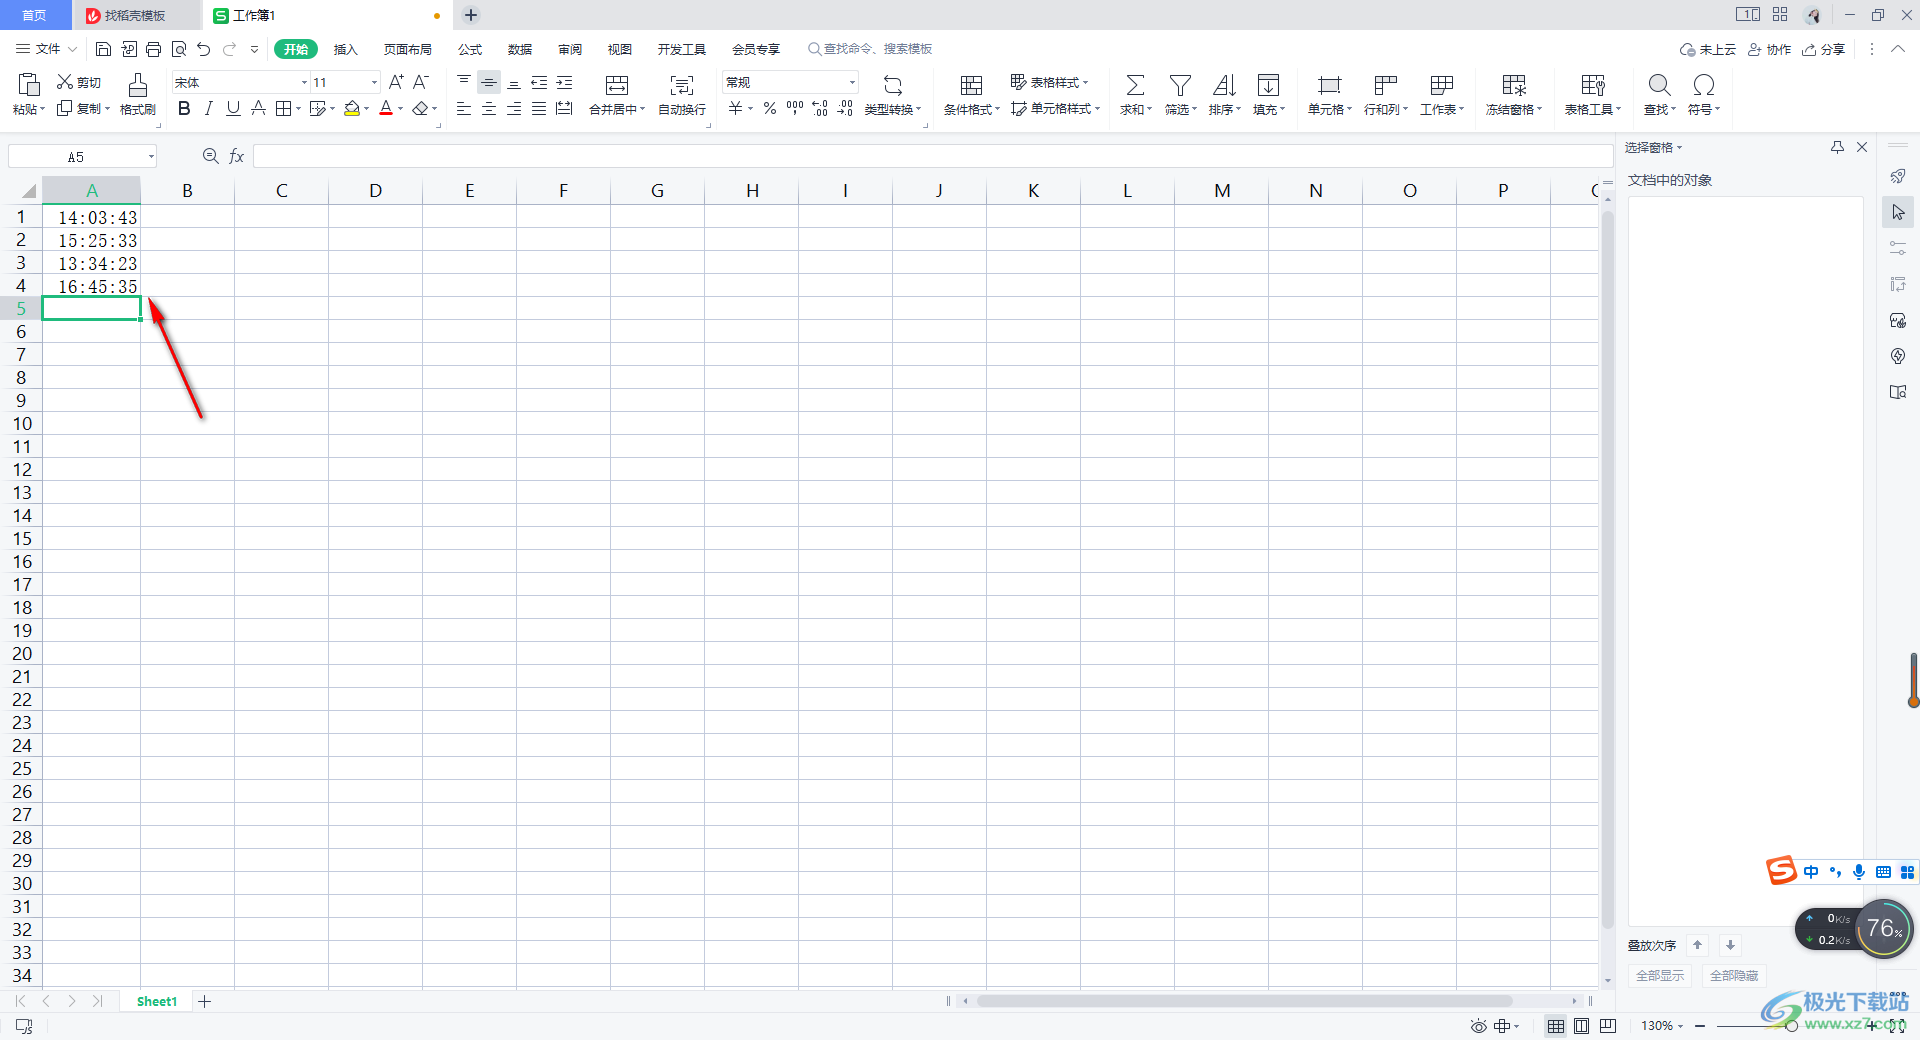Click the 全部显示 button
The image size is (1920, 1040).
[1659, 976]
